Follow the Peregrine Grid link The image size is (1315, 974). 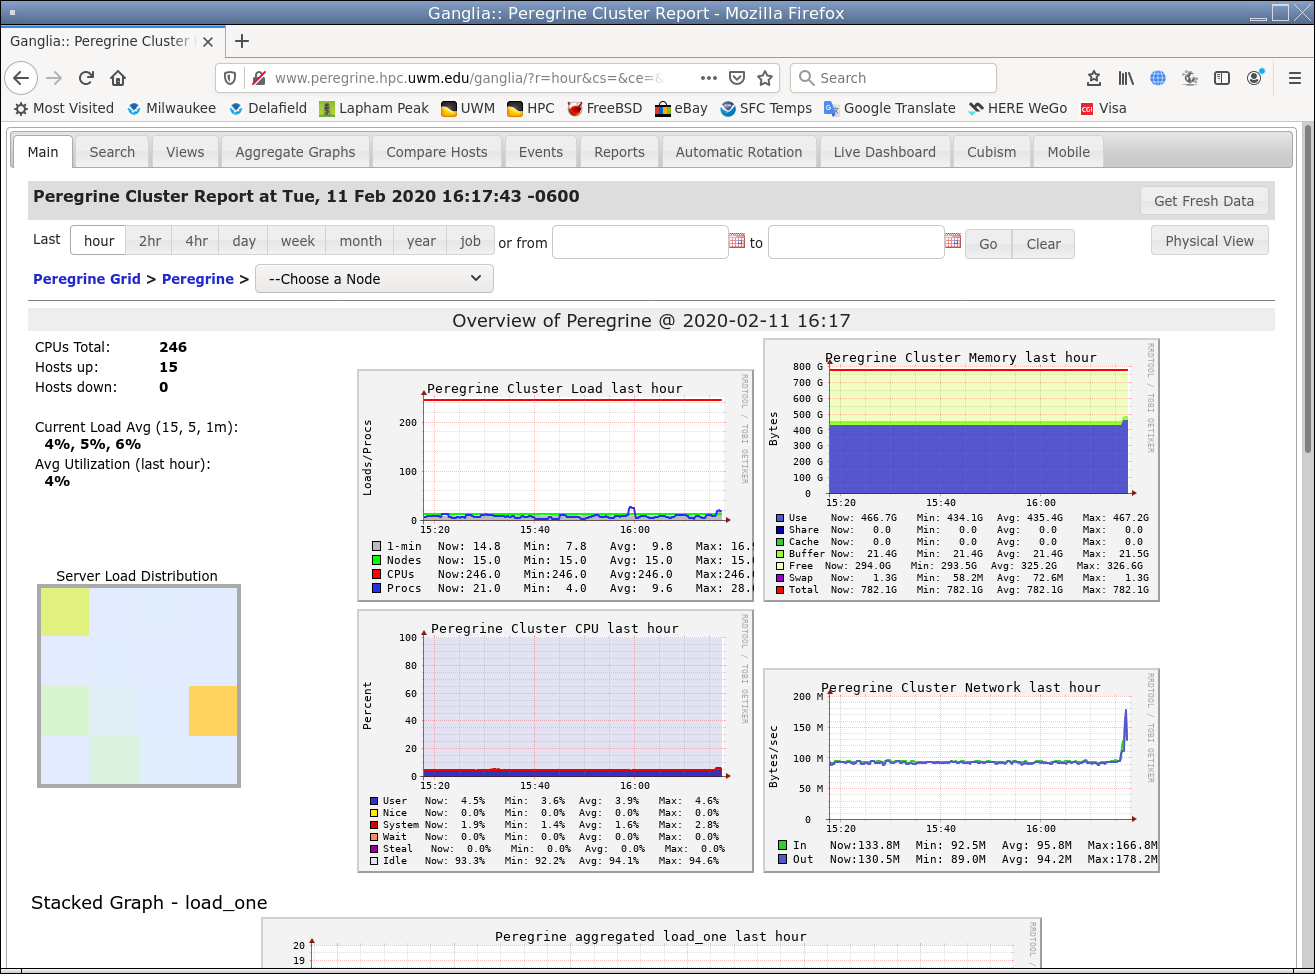coord(87,279)
